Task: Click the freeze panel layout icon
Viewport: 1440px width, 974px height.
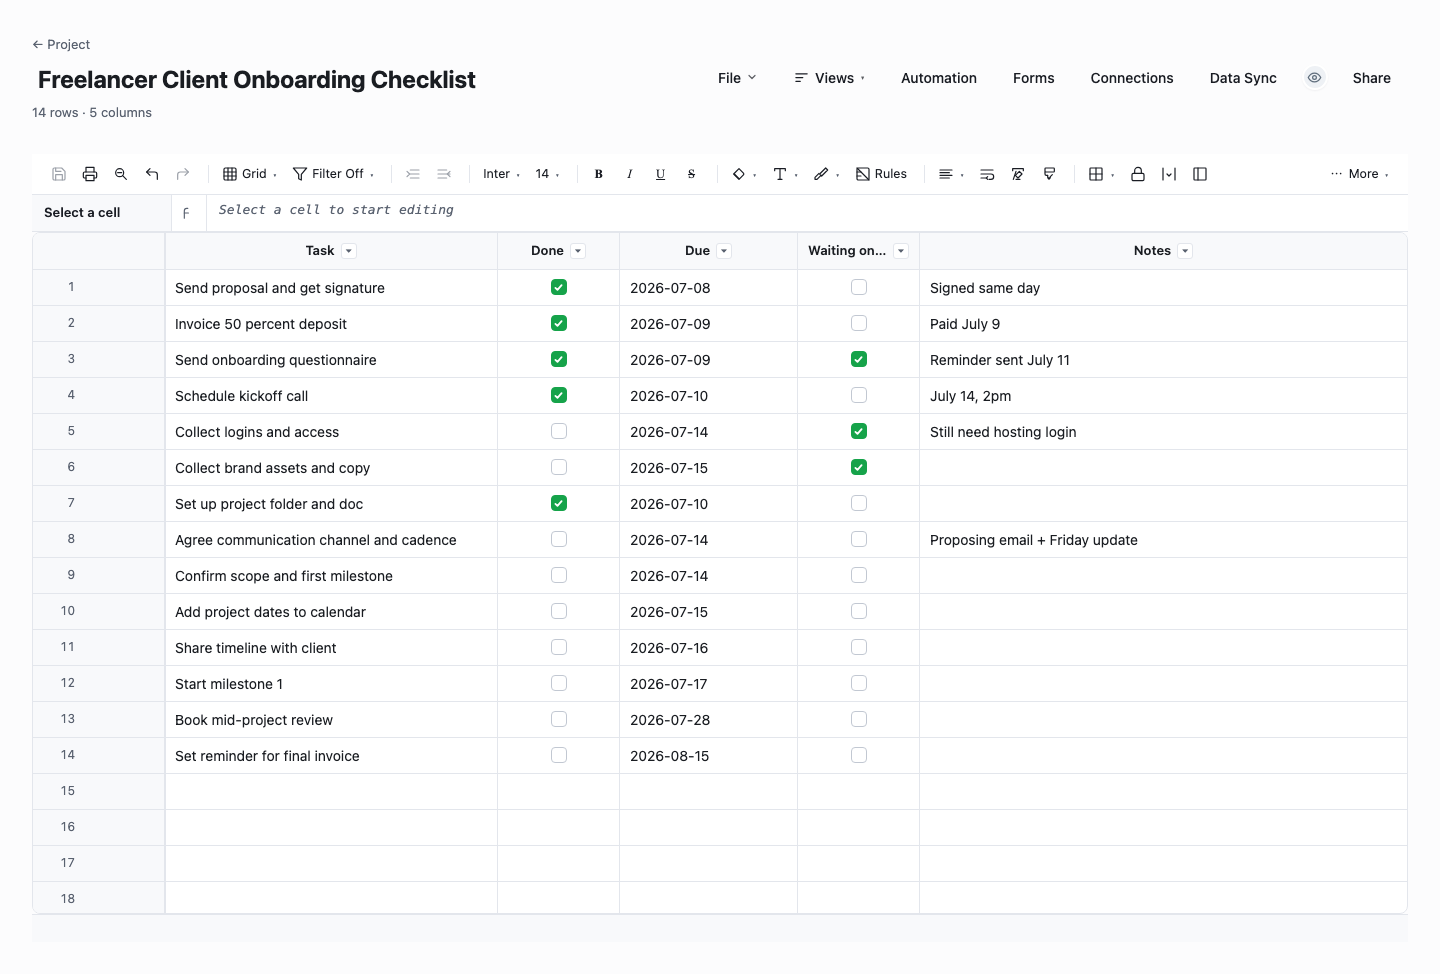Action: tap(1200, 174)
